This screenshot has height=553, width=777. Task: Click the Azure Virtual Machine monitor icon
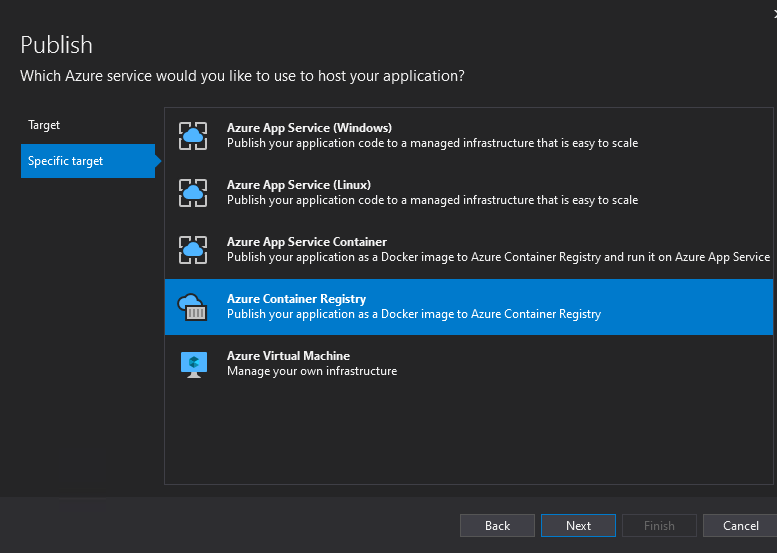[x=192, y=364]
